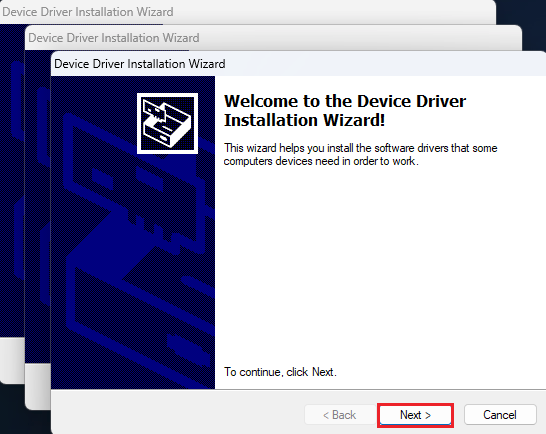Screen dimensions: 546x434
Task: Click the rearmost window's grey footer corner
Action: tap(12, 361)
